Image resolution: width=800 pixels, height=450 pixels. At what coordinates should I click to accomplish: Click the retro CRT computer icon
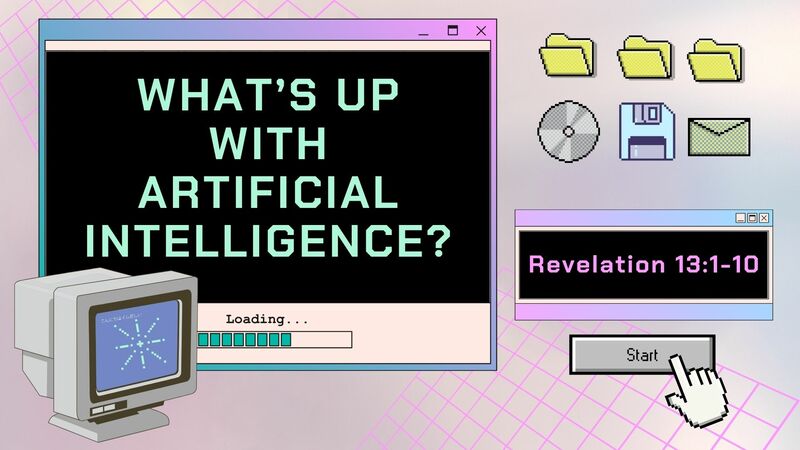point(106,354)
